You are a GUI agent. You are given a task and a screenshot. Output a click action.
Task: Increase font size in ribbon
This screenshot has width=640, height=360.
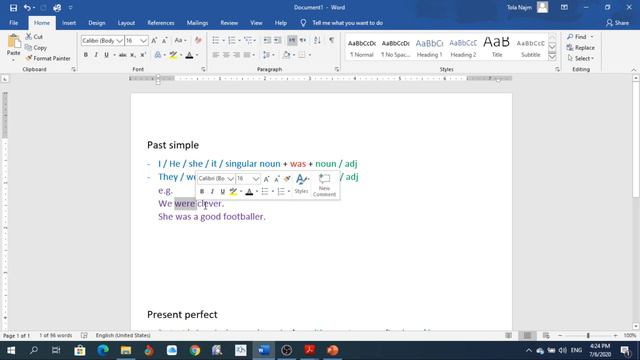tap(154, 40)
